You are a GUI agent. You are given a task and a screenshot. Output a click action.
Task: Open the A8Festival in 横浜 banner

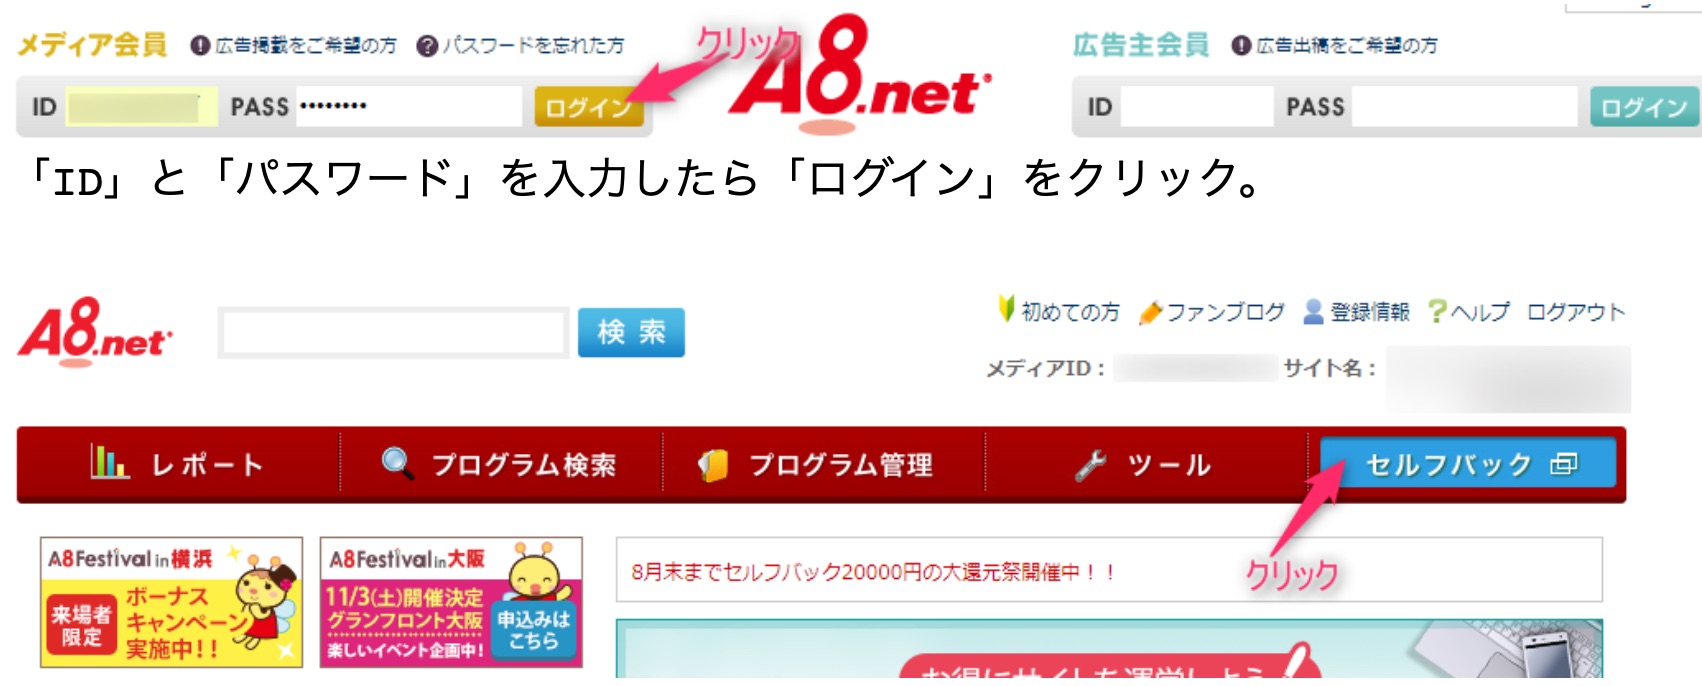pyautogui.click(x=171, y=602)
